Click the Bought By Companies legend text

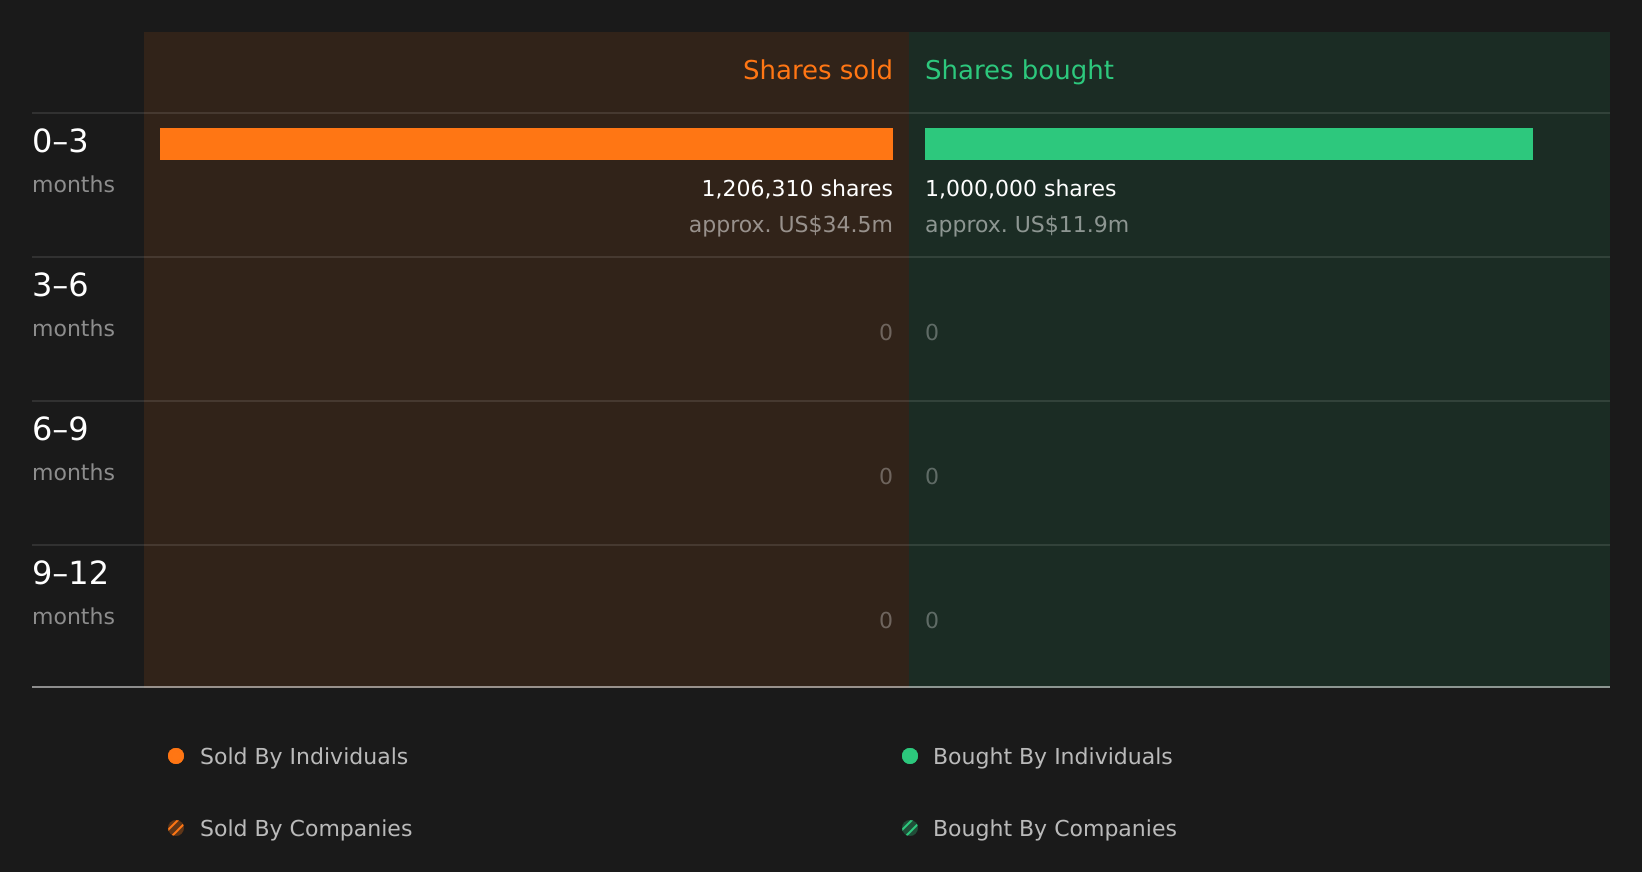click(x=1055, y=828)
